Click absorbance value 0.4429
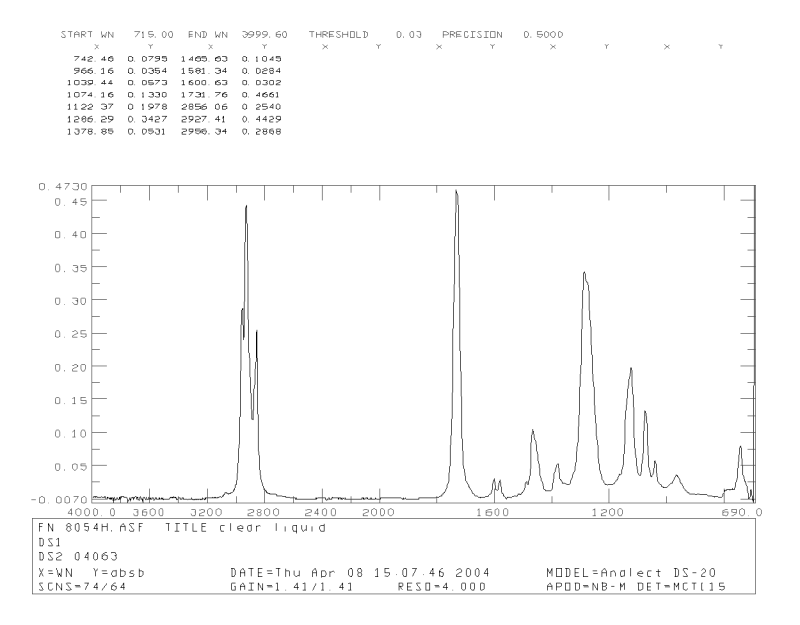 (x=261, y=119)
